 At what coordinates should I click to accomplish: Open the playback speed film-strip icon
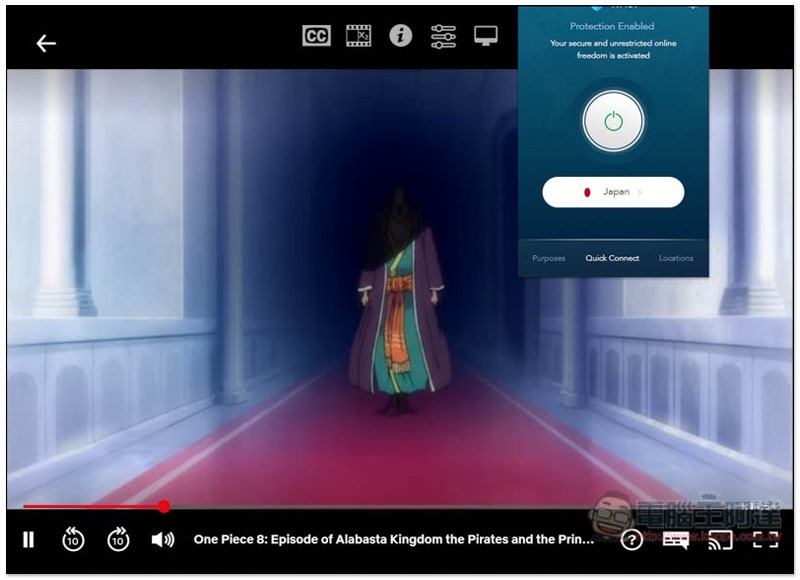(x=359, y=36)
